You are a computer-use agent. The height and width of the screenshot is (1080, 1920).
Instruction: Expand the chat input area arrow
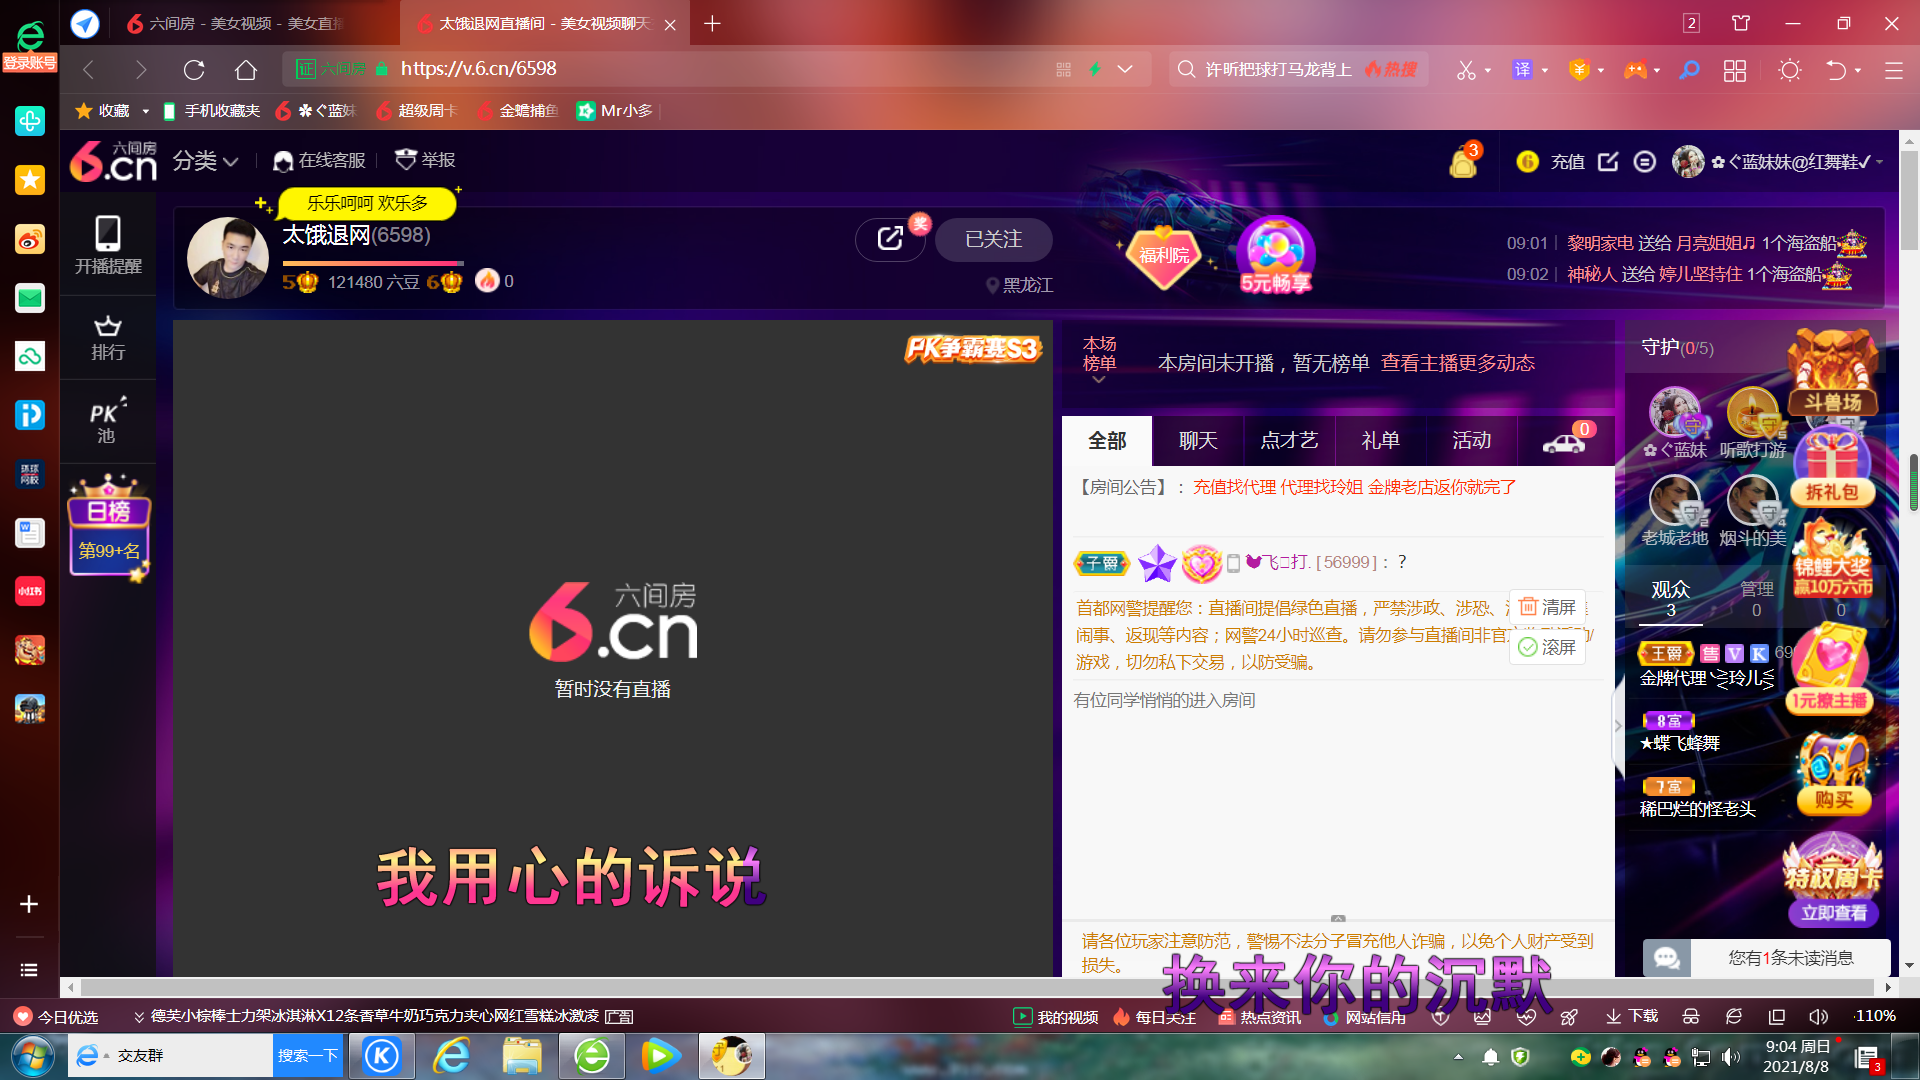[1338, 918]
